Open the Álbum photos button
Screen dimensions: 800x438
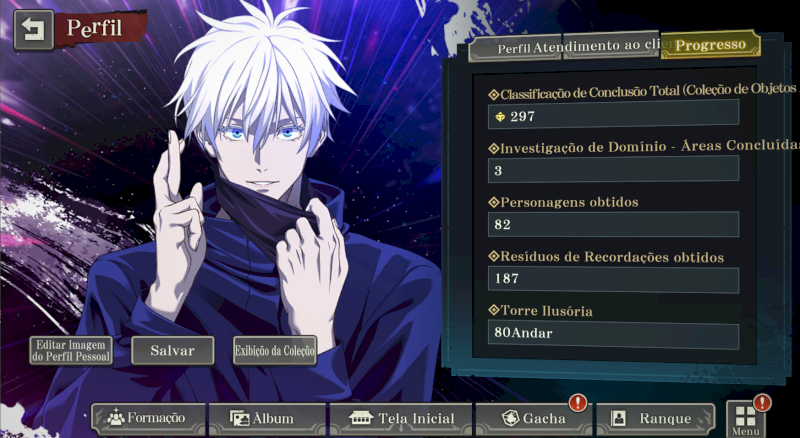click(x=267, y=419)
